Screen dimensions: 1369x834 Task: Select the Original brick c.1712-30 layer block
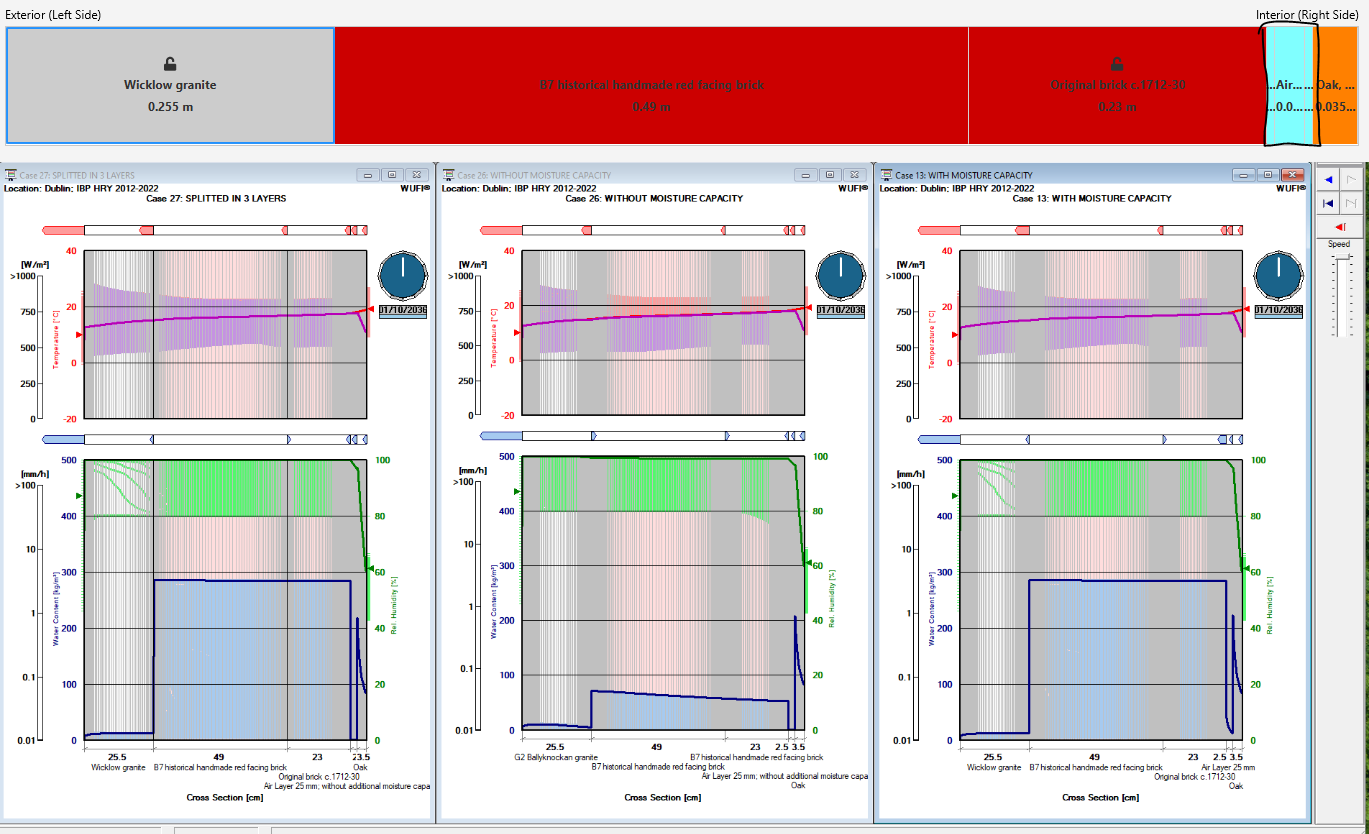tap(1117, 86)
